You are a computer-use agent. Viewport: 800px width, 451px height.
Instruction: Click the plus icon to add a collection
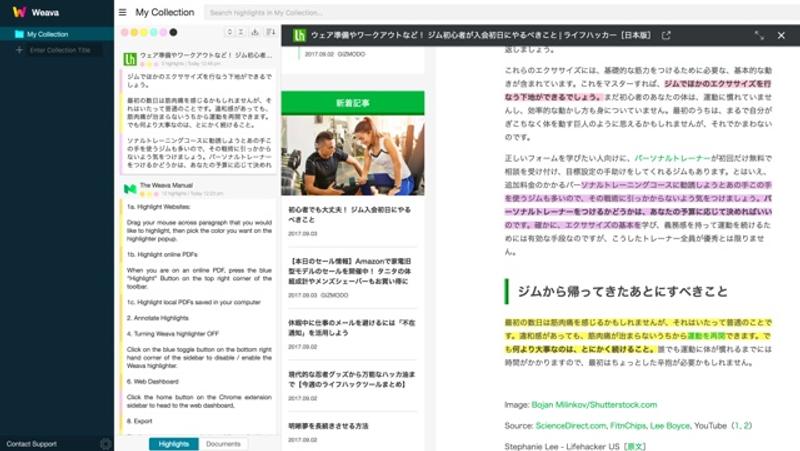point(19,50)
